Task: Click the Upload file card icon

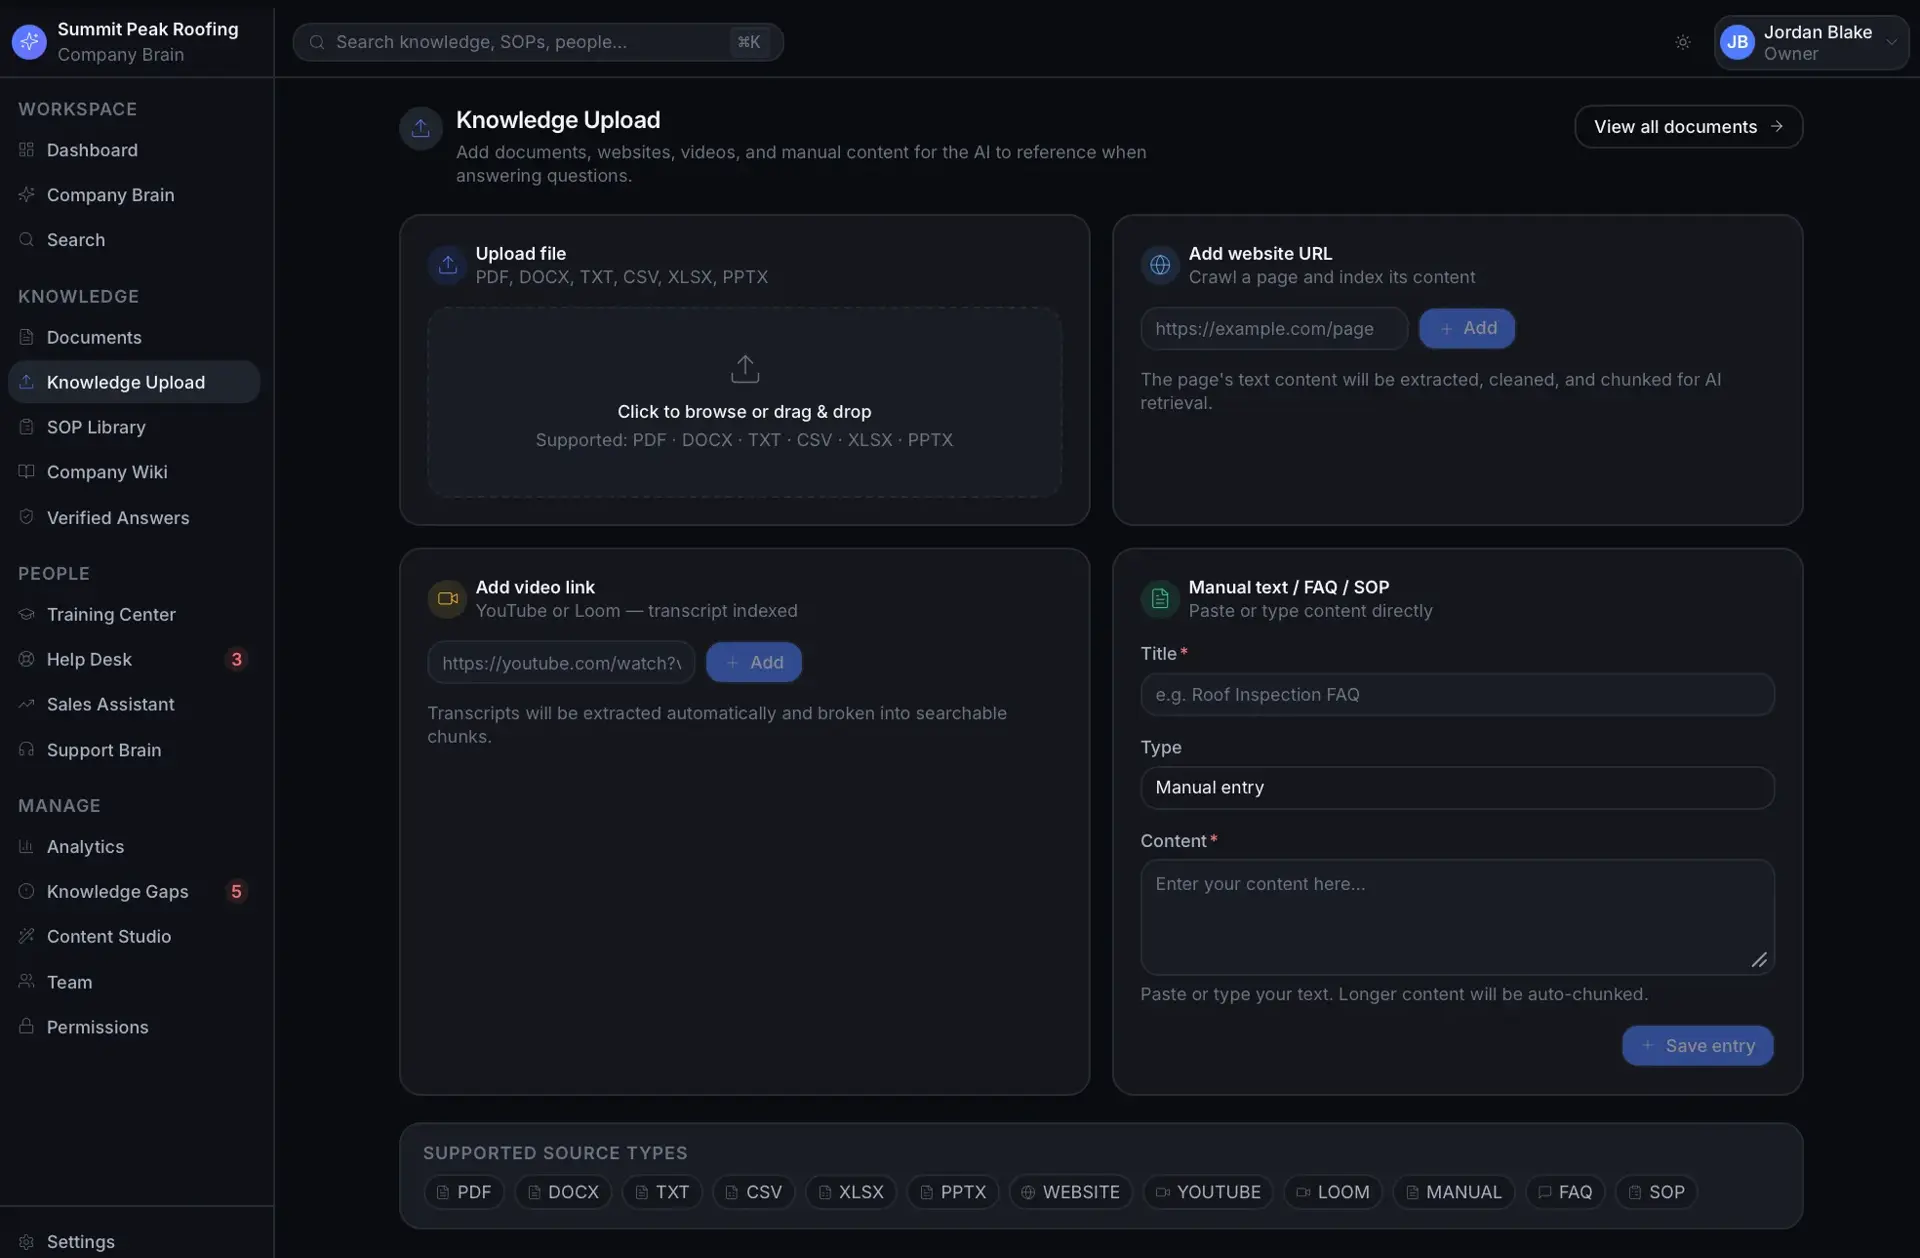Action: 447,265
